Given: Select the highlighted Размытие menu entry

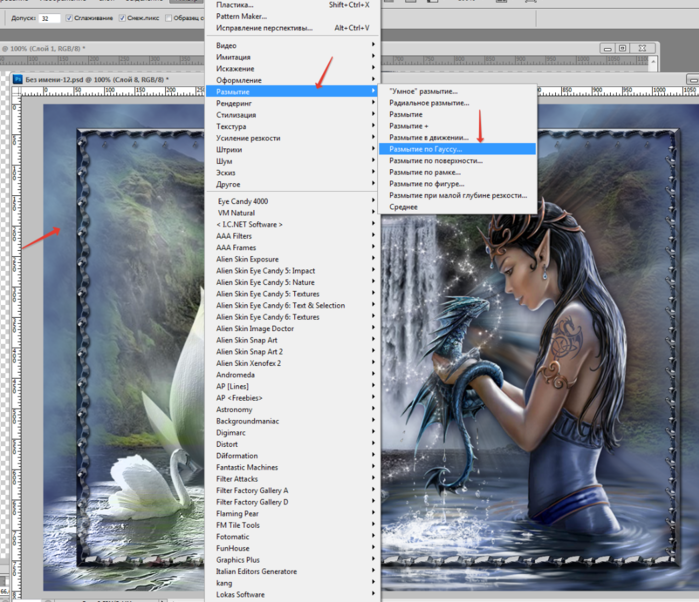Looking at the screenshot, I should (x=293, y=92).
